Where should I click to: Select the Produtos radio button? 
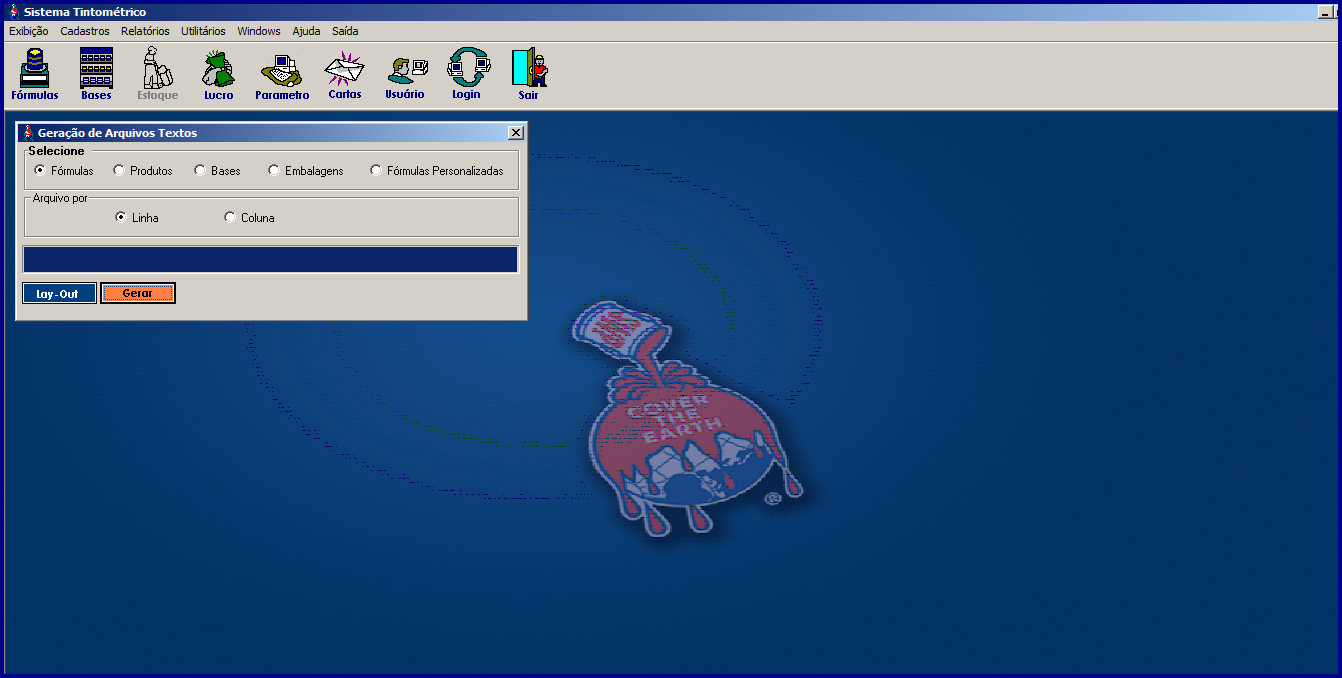coord(118,170)
